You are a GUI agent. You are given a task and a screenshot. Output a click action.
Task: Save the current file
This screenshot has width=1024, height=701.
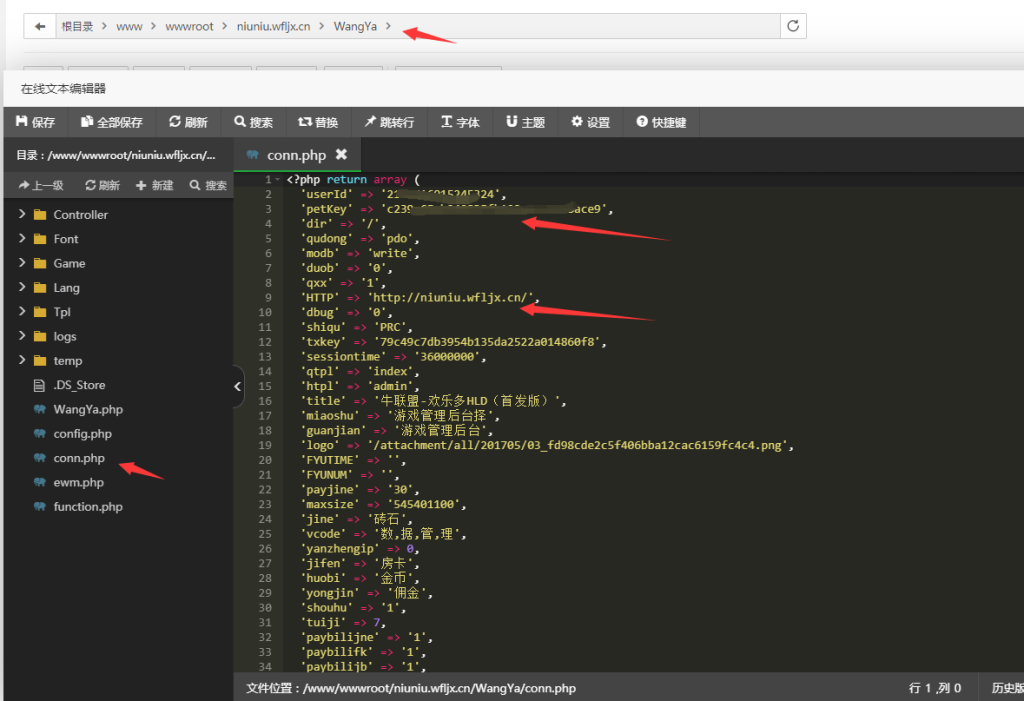click(35, 122)
